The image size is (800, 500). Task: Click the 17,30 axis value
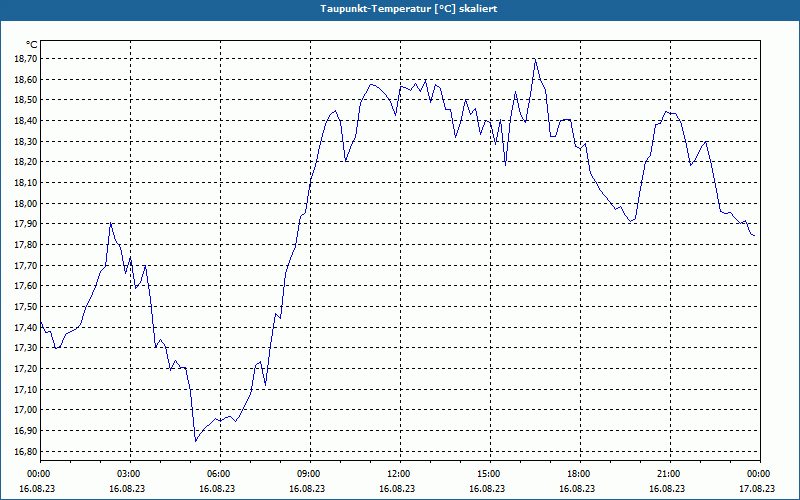click(26, 348)
